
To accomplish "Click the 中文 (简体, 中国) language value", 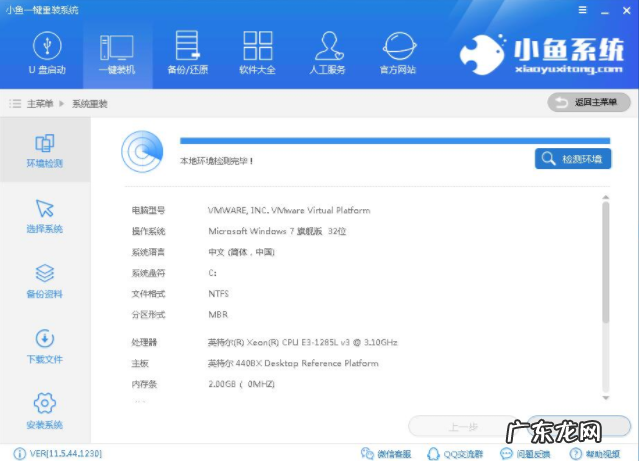I will click(241, 252).
